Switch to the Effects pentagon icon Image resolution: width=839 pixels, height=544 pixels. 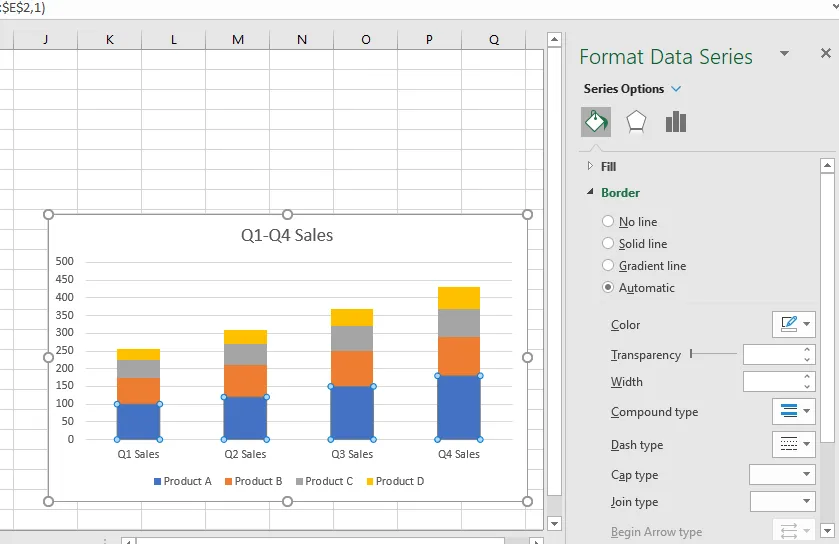(x=636, y=122)
